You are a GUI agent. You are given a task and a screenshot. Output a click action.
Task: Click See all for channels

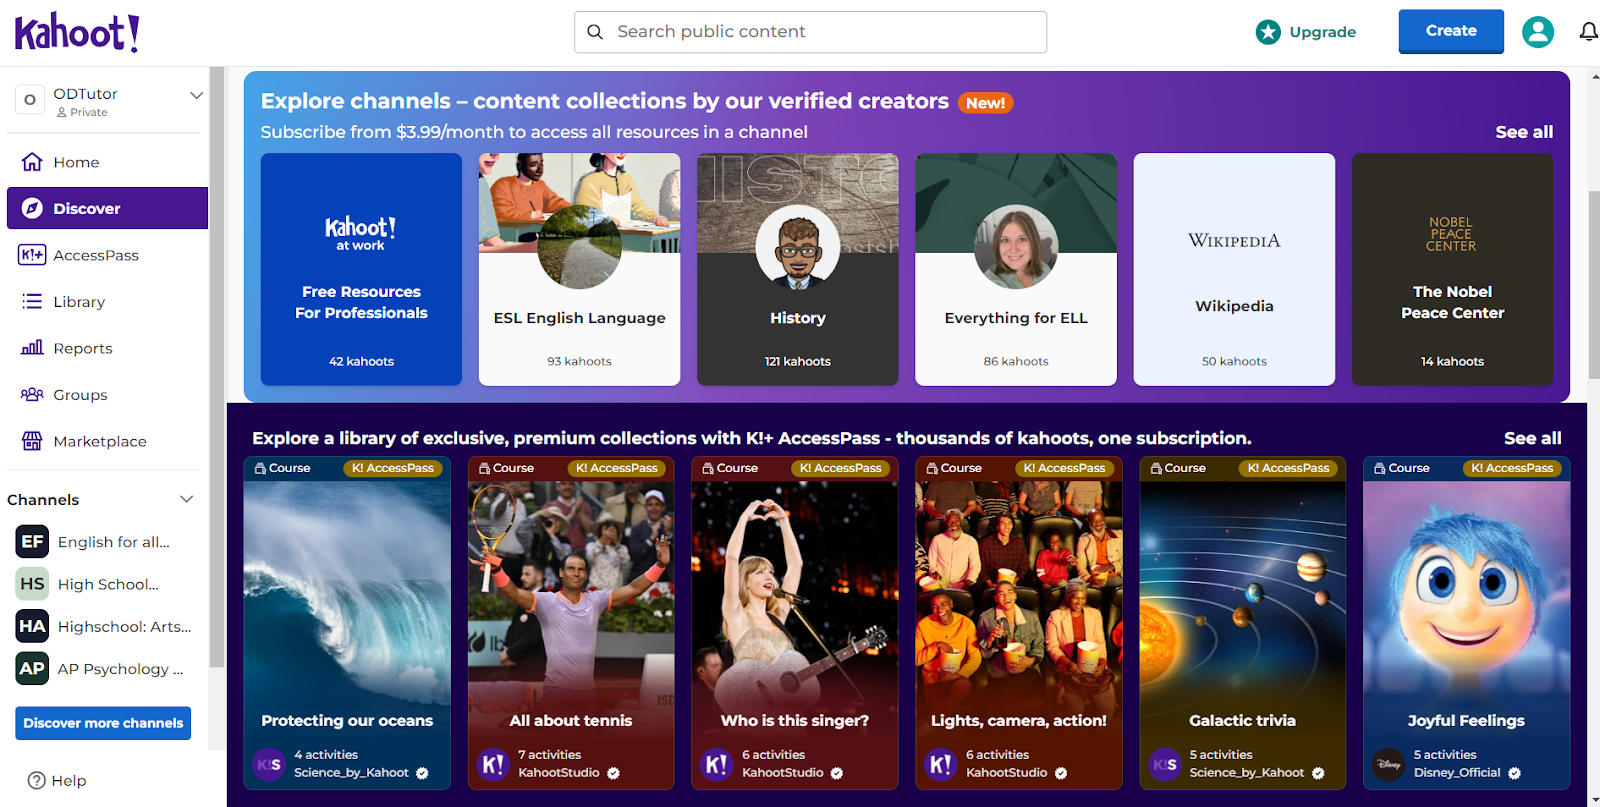pyautogui.click(x=1524, y=132)
